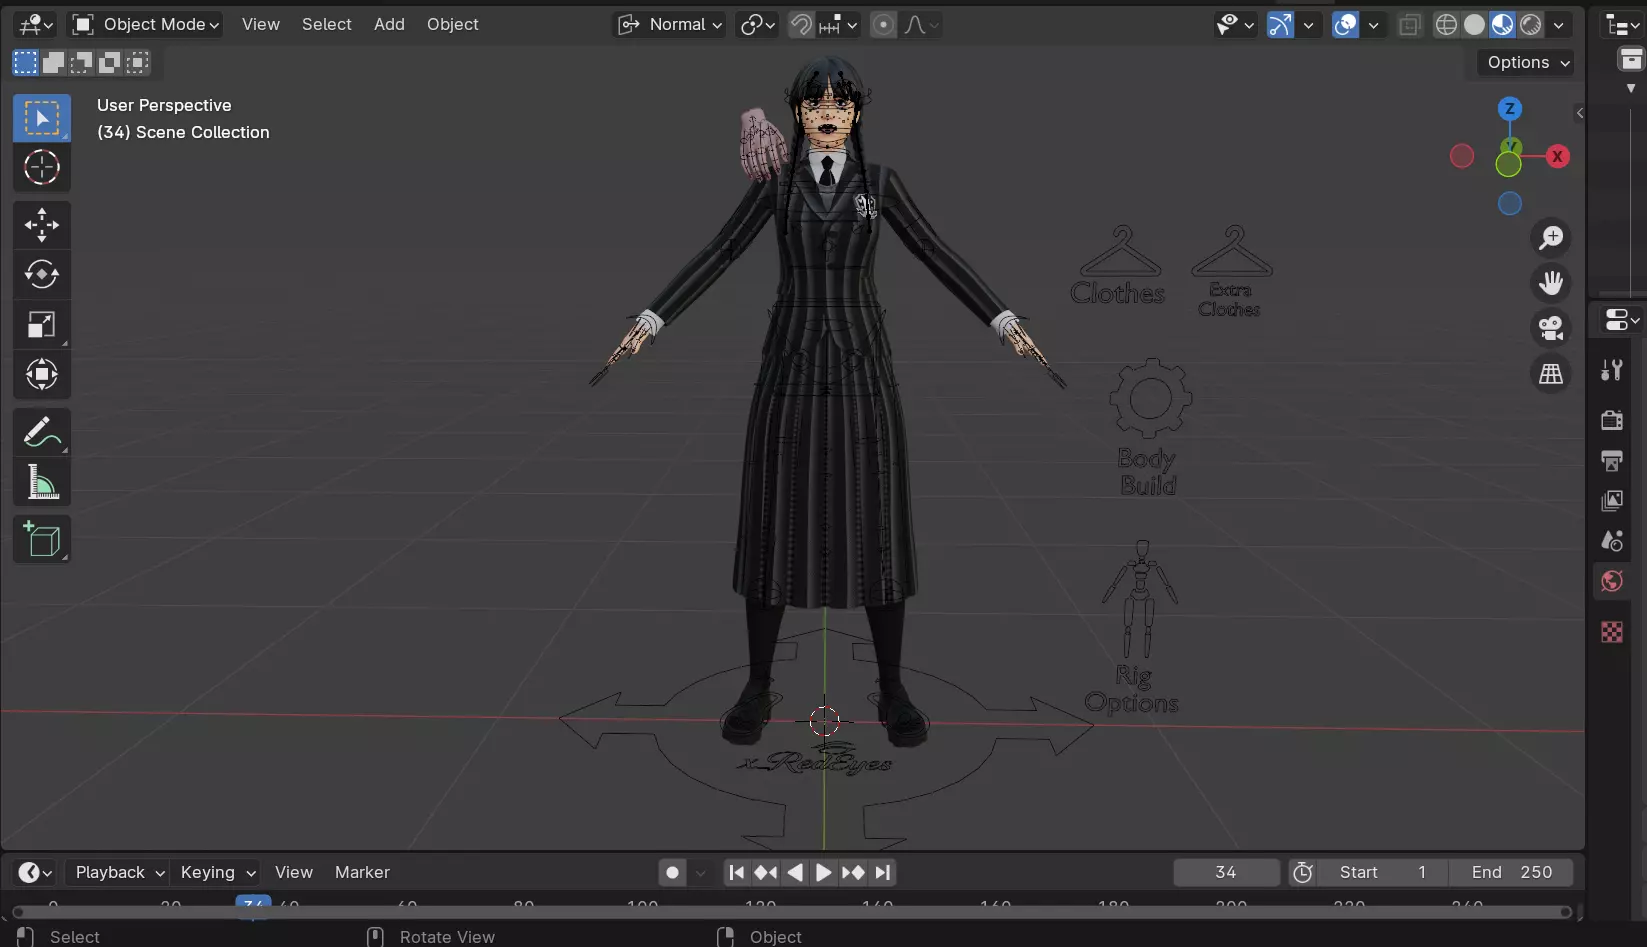This screenshot has height=947, width=1647.
Task: Expand viewport shading options dropdown arrow
Action: [1558, 24]
